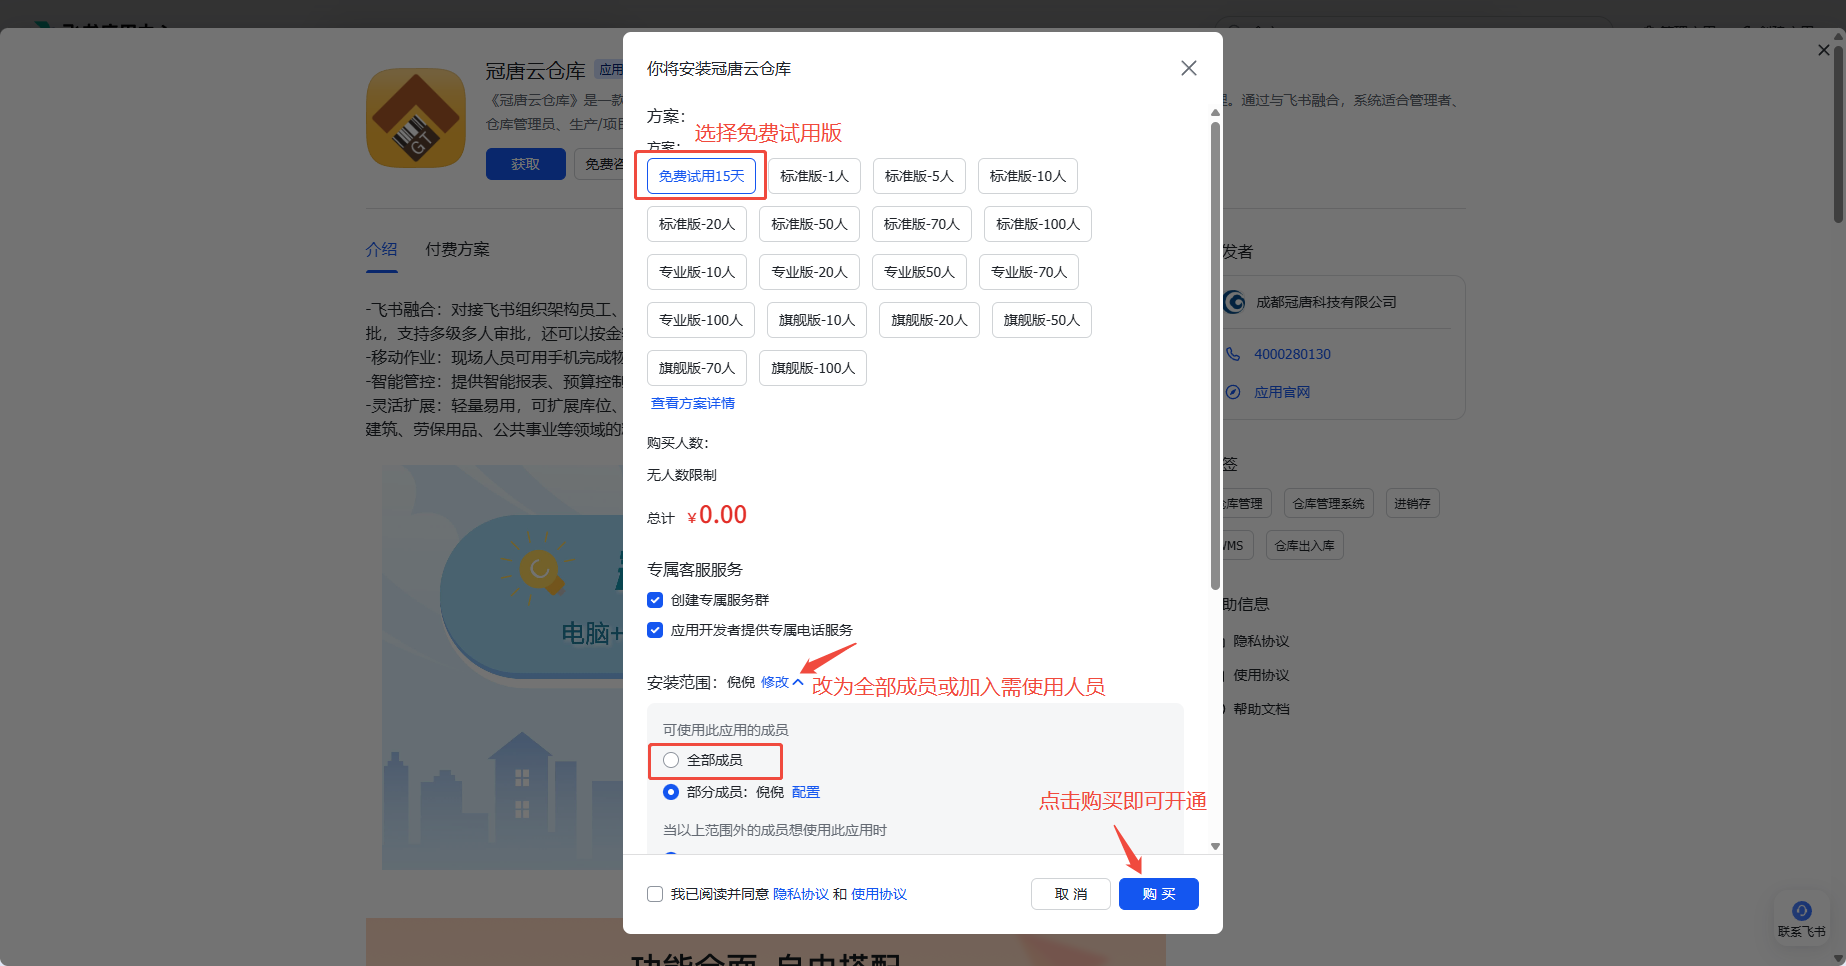Click 配置 to configure partial members
This screenshot has width=1846, height=966.
[x=806, y=792]
